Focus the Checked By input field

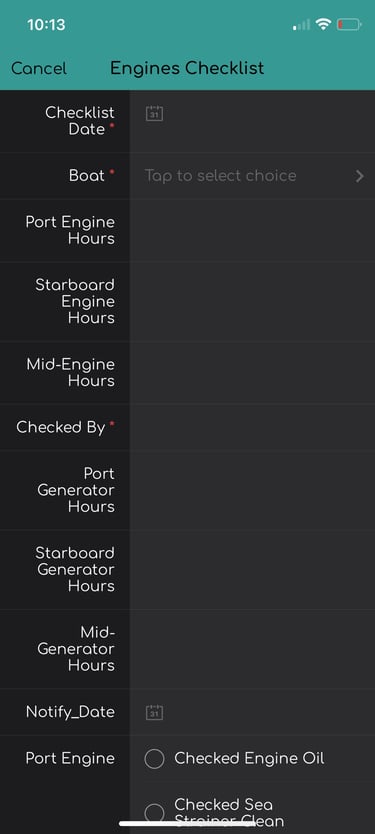point(253,427)
